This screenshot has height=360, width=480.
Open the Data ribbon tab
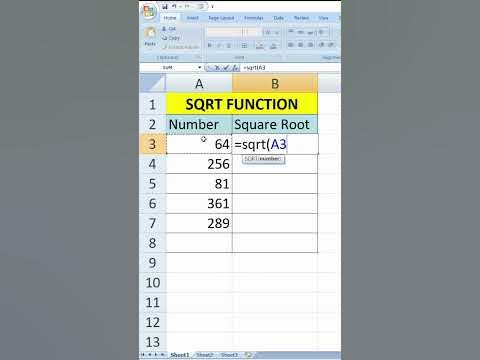pyautogui.click(x=278, y=18)
